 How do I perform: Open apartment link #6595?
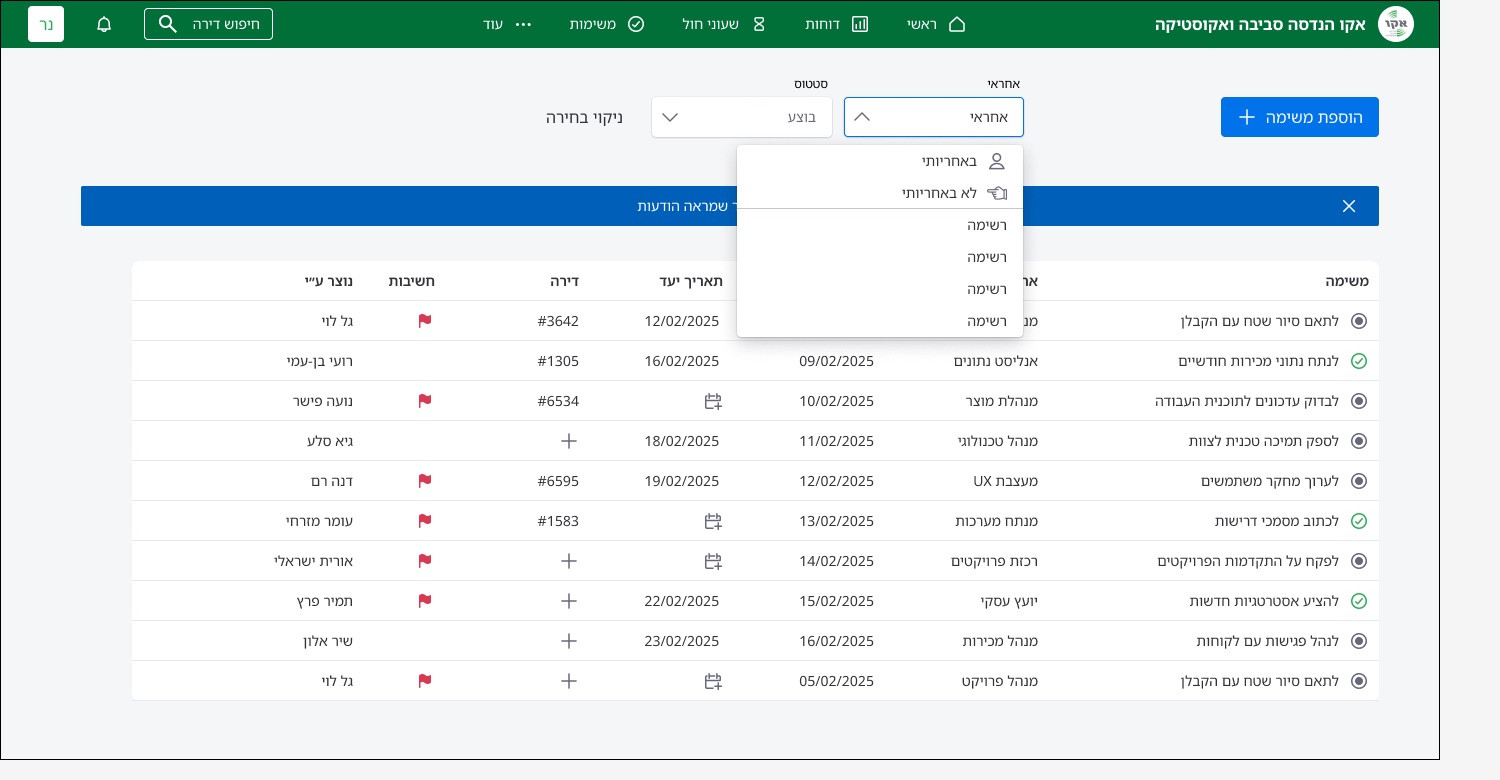(x=558, y=481)
